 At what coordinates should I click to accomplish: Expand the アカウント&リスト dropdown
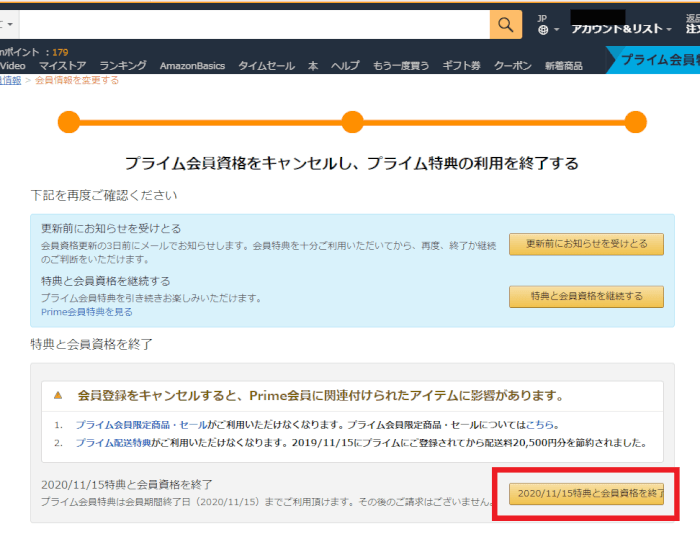point(616,29)
